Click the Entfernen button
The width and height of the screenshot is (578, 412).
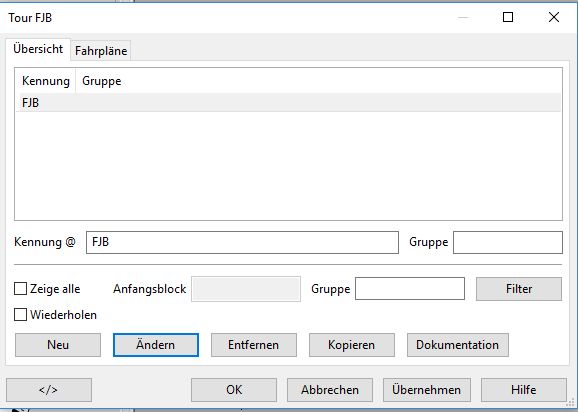[254, 345]
